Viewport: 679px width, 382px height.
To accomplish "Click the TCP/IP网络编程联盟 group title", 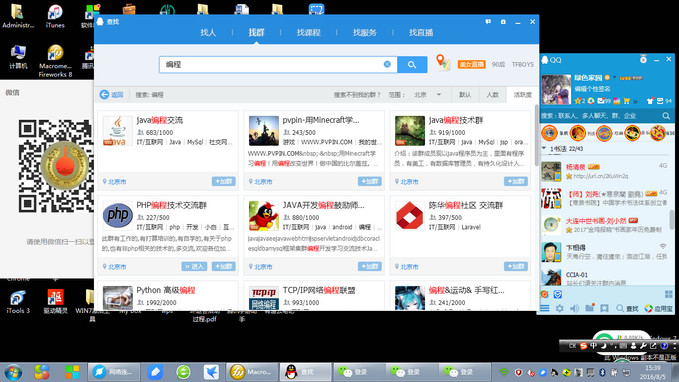I will 319,290.
